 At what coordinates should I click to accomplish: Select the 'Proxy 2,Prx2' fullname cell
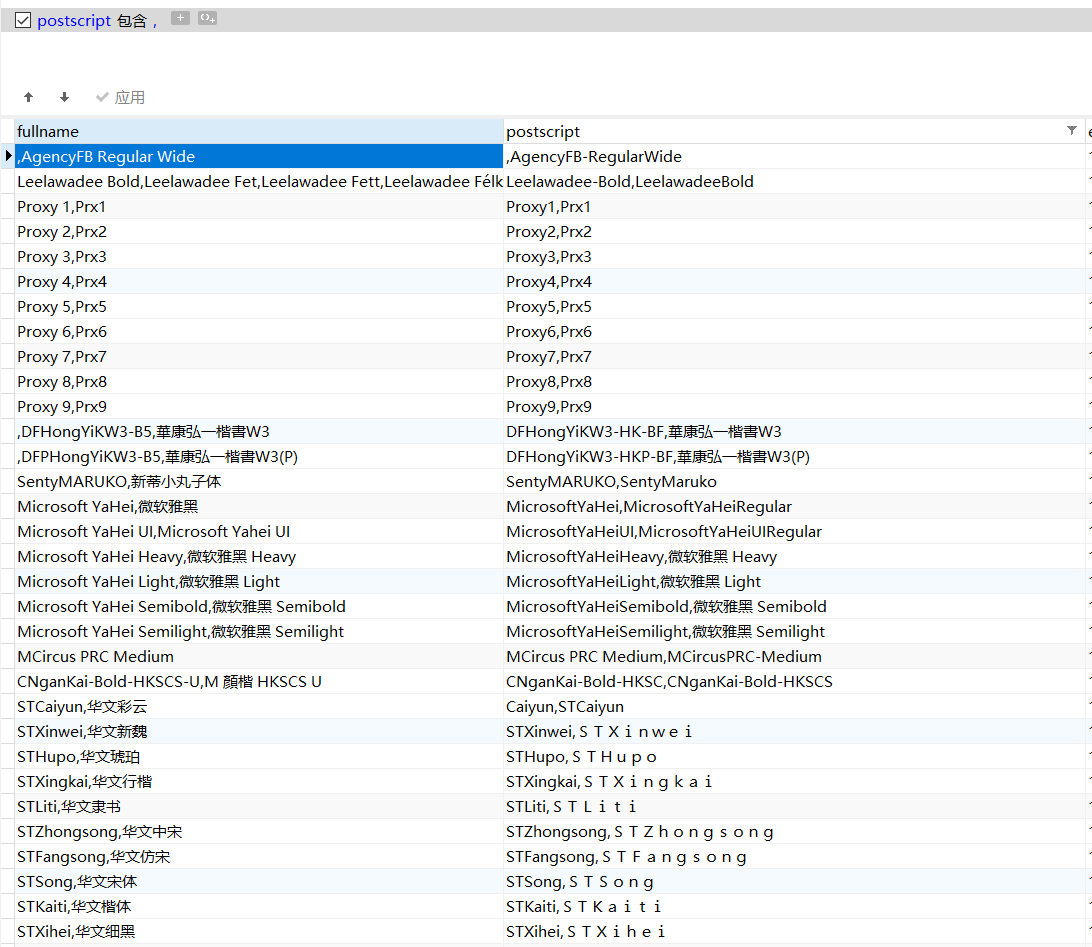[x=258, y=232]
